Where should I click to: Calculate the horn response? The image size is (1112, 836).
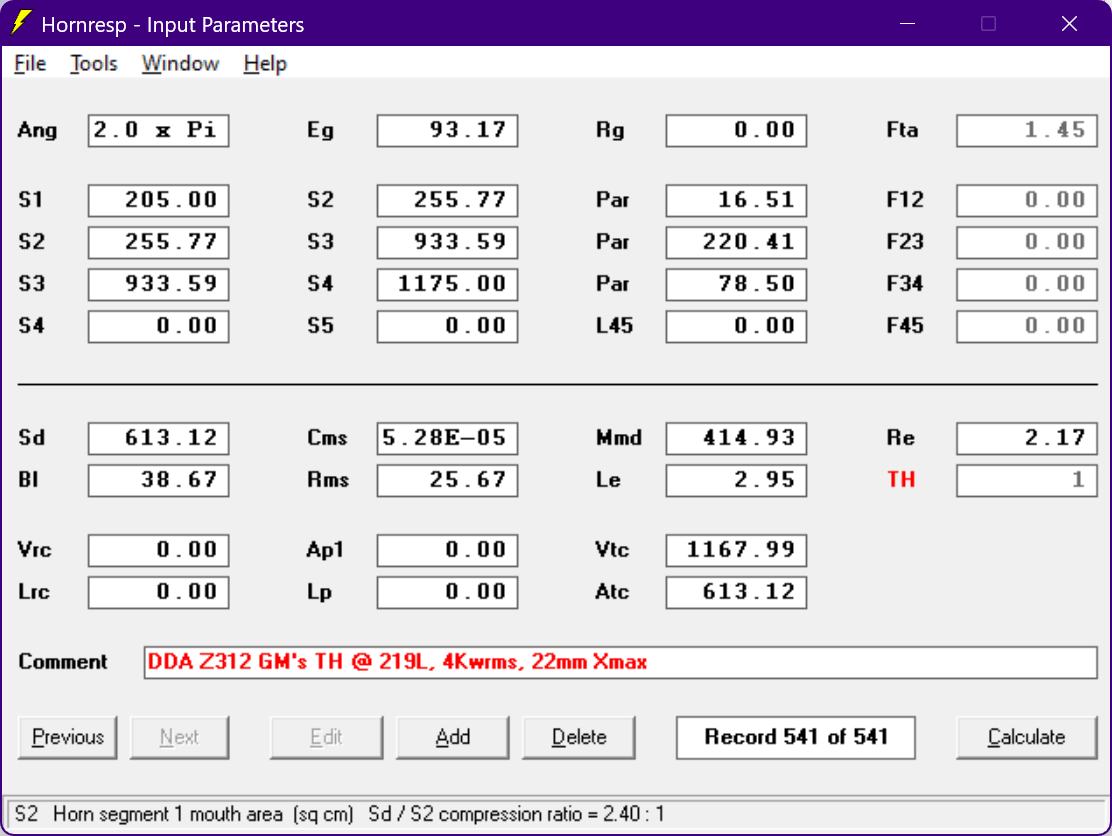[1026, 737]
